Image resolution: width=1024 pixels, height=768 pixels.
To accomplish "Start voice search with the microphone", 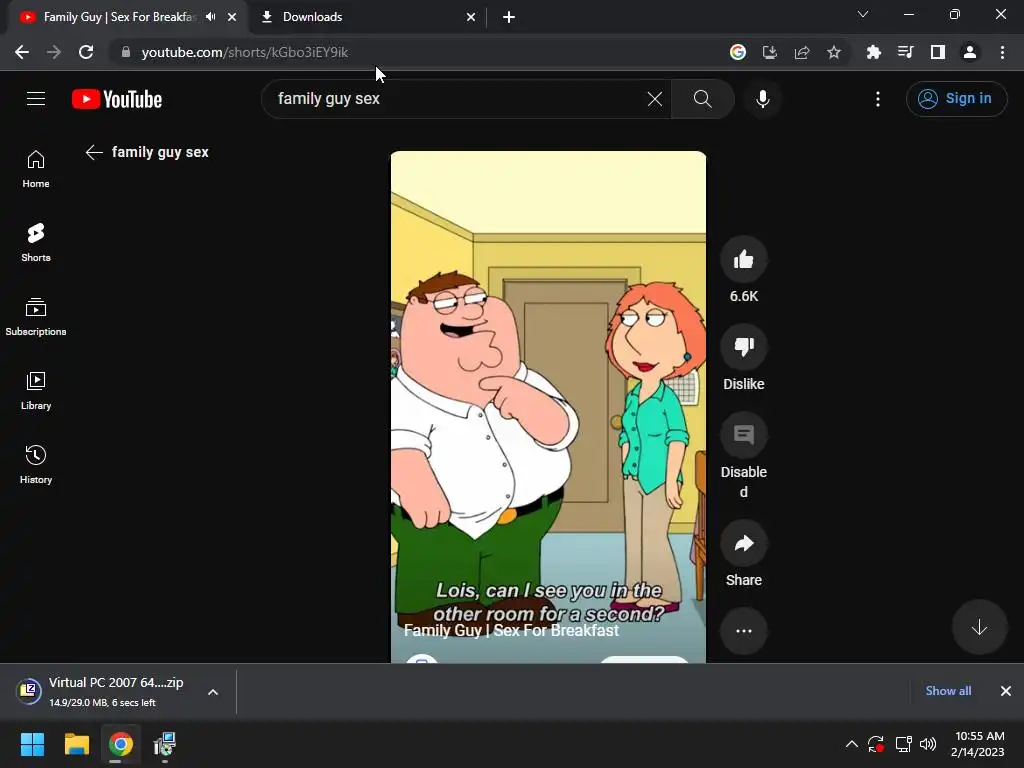I will [762, 99].
